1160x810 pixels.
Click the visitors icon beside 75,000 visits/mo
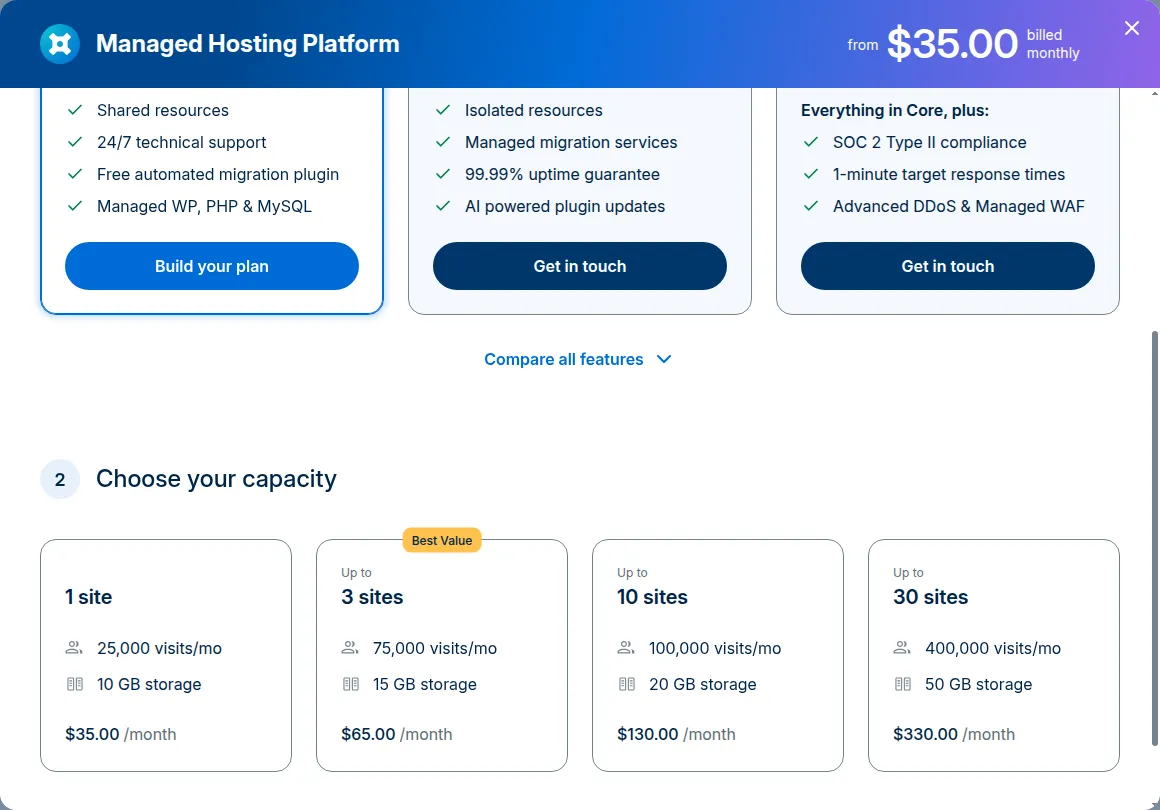pos(350,648)
